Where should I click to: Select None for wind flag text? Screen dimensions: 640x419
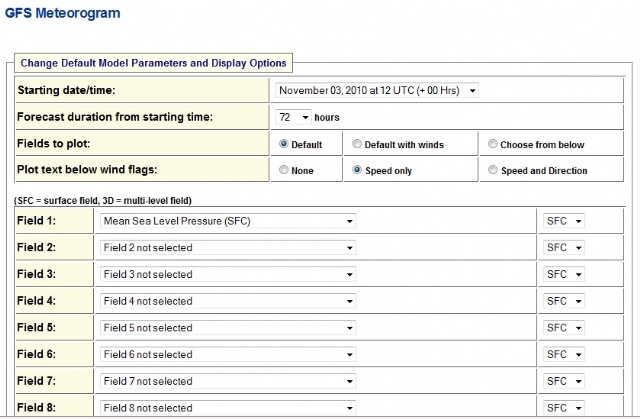pyautogui.click(x=283, y=170)
